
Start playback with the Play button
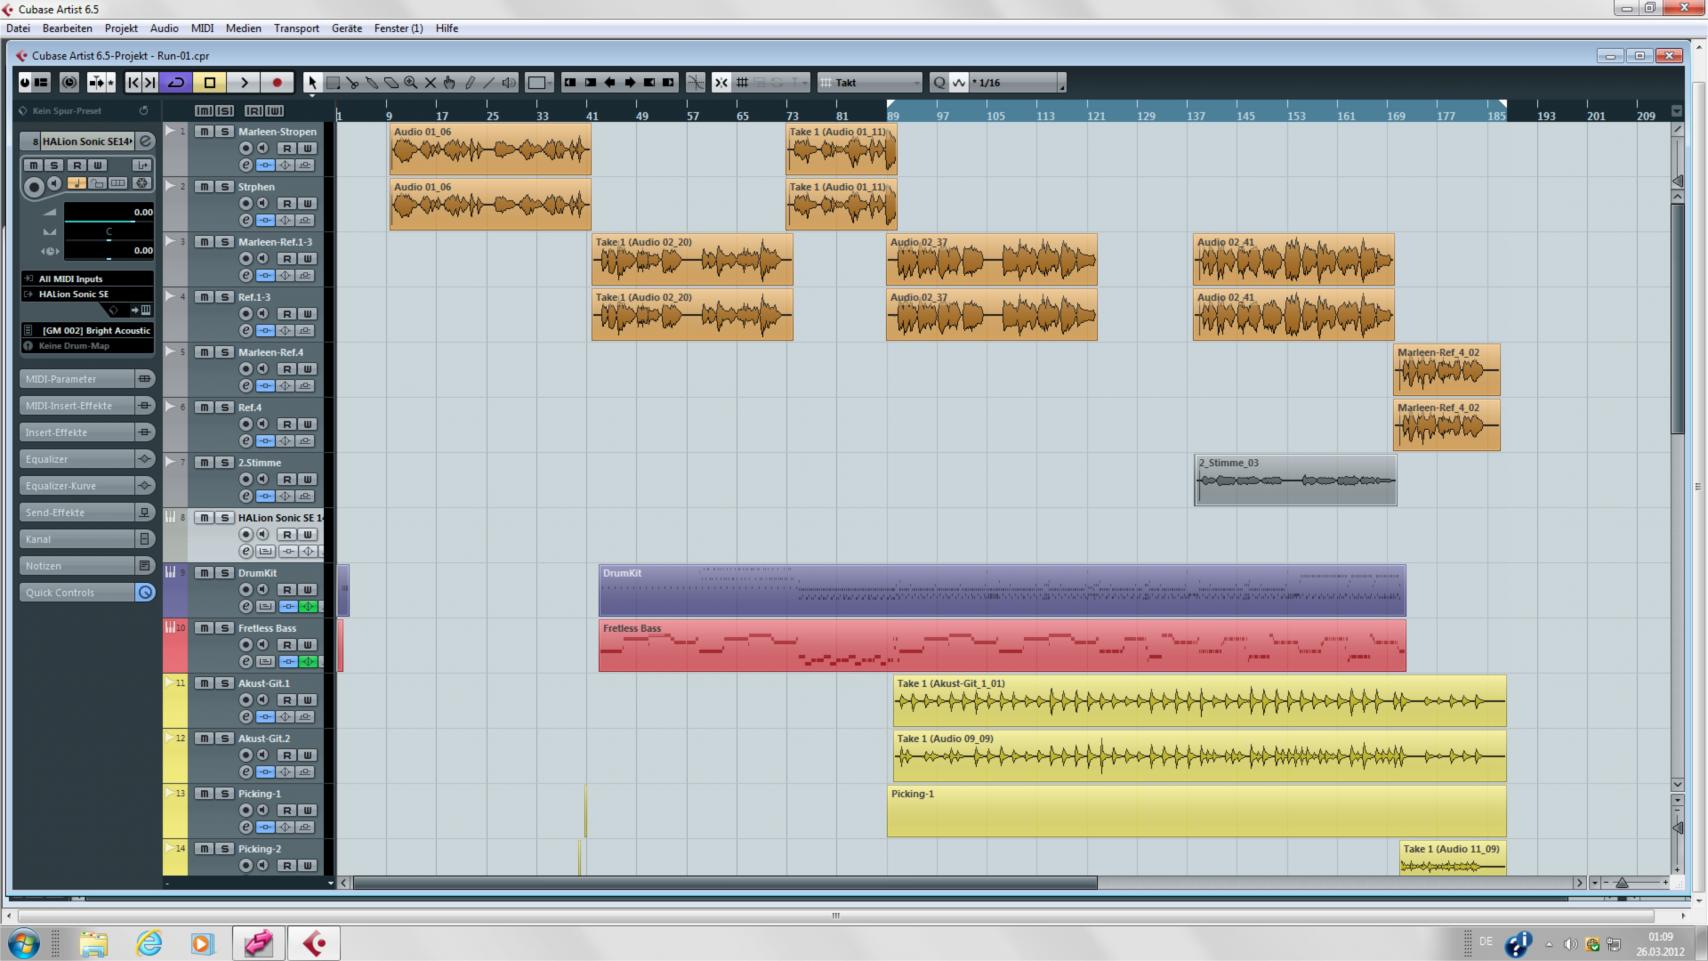coord(243,83)
